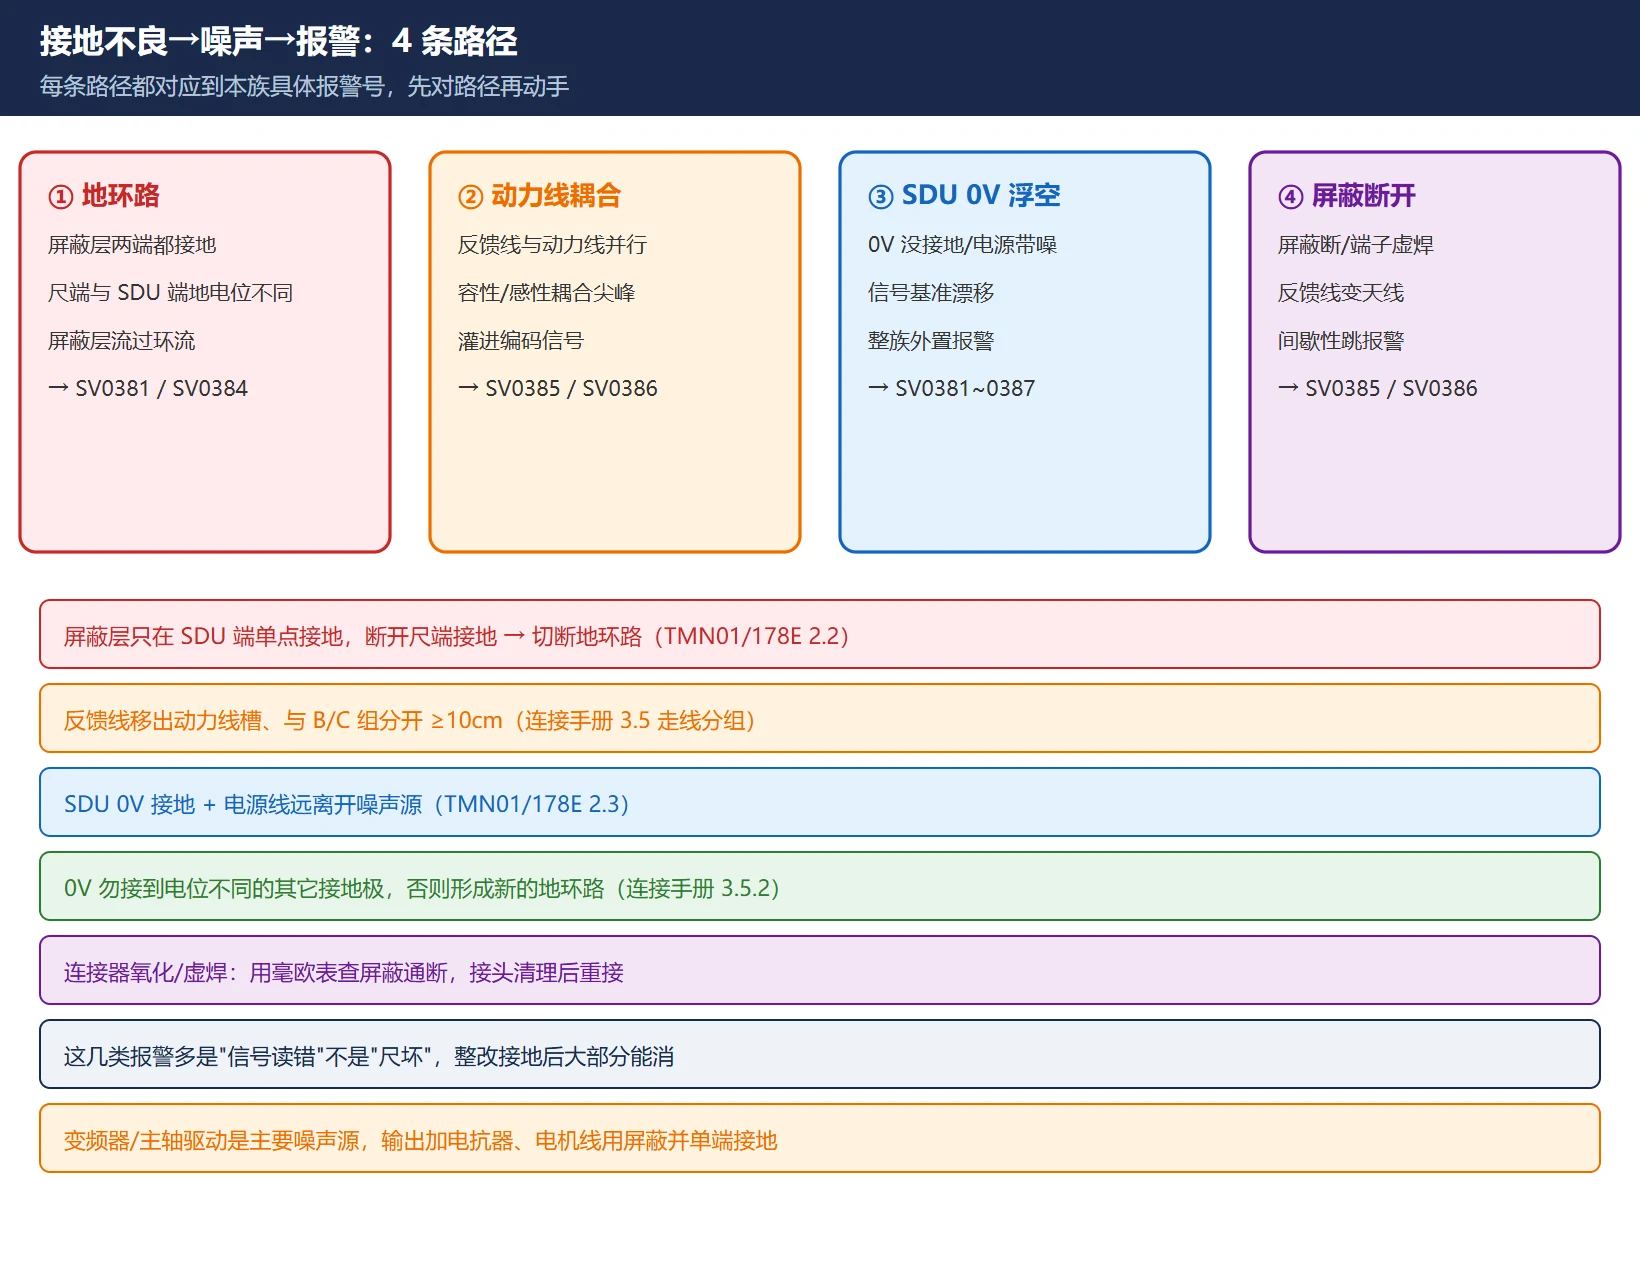
Task: Click the gray box '这几类报警多是"信号读错"'
Action: coord(820,1054)
